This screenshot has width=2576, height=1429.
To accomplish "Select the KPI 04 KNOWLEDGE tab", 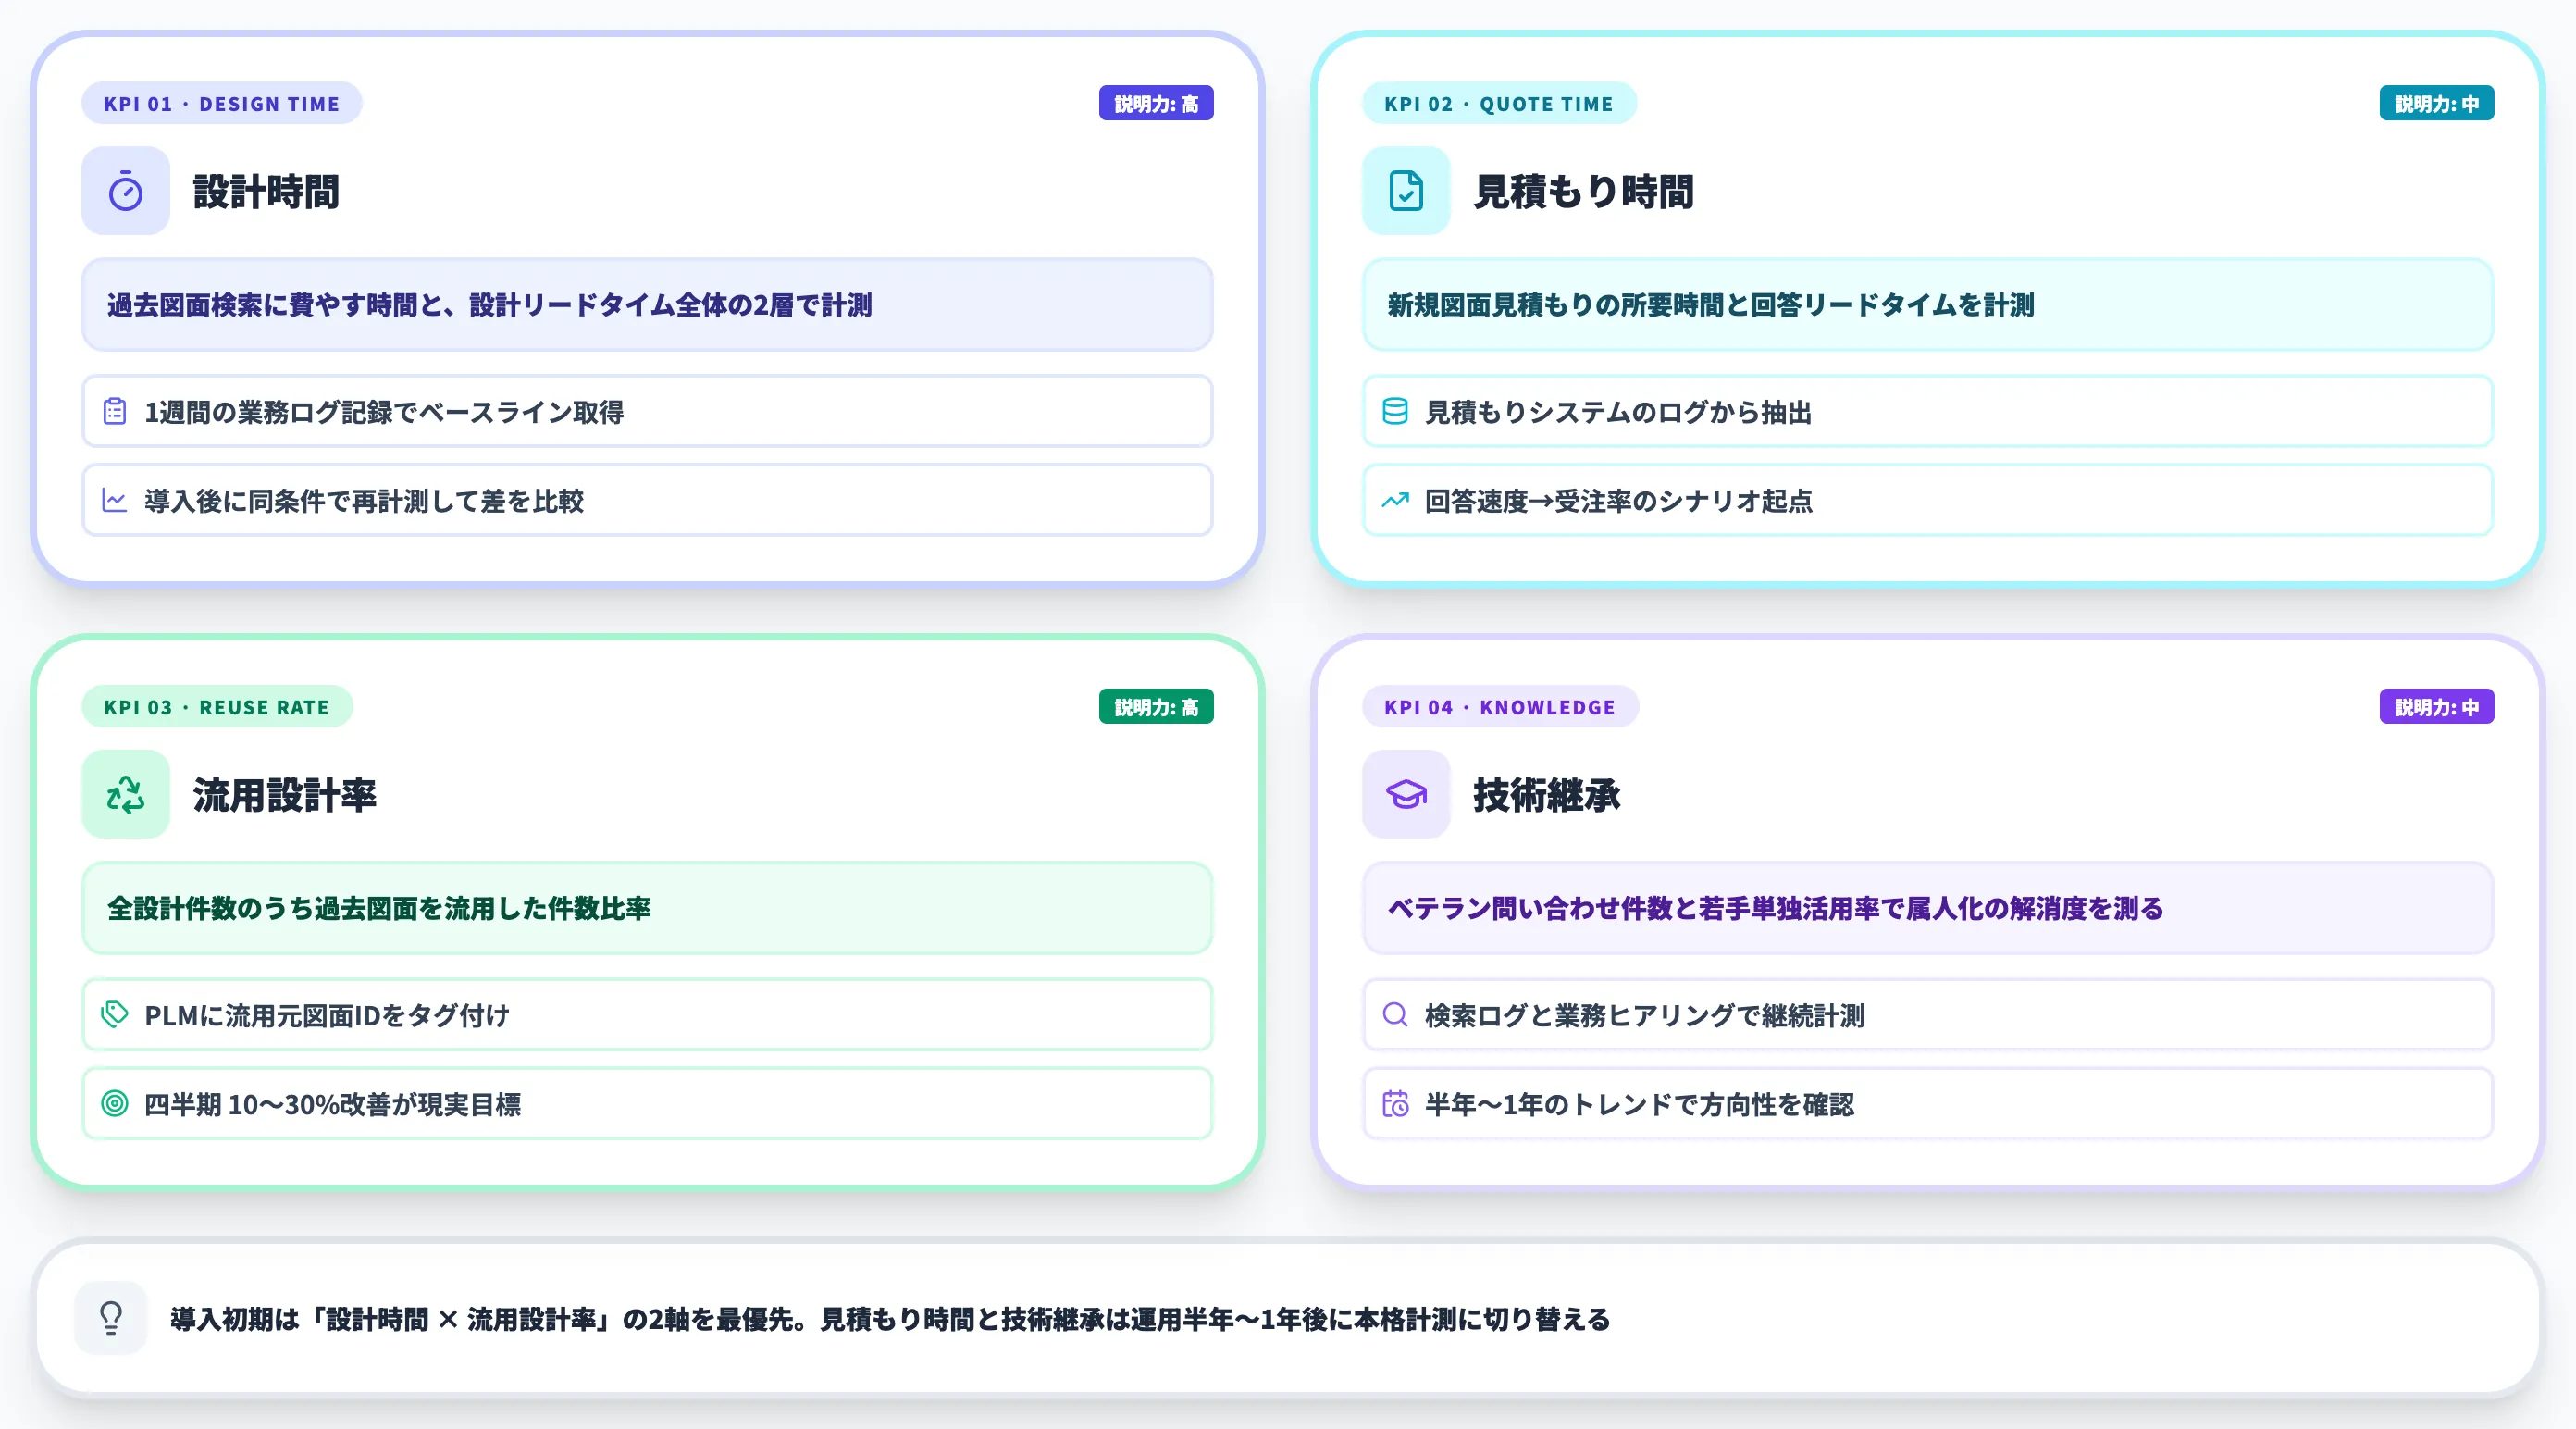I will (x=1500, y=706).
